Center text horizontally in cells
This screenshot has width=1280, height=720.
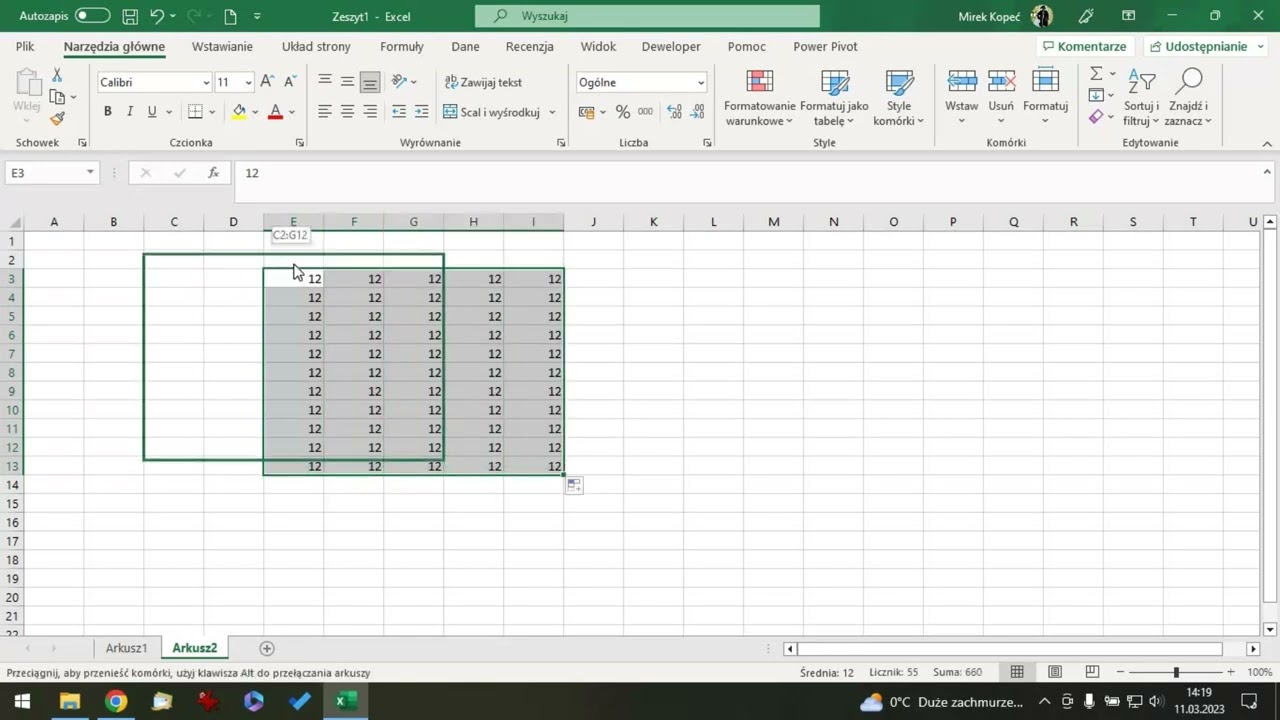pyautogui.click(x=347, y=112)
